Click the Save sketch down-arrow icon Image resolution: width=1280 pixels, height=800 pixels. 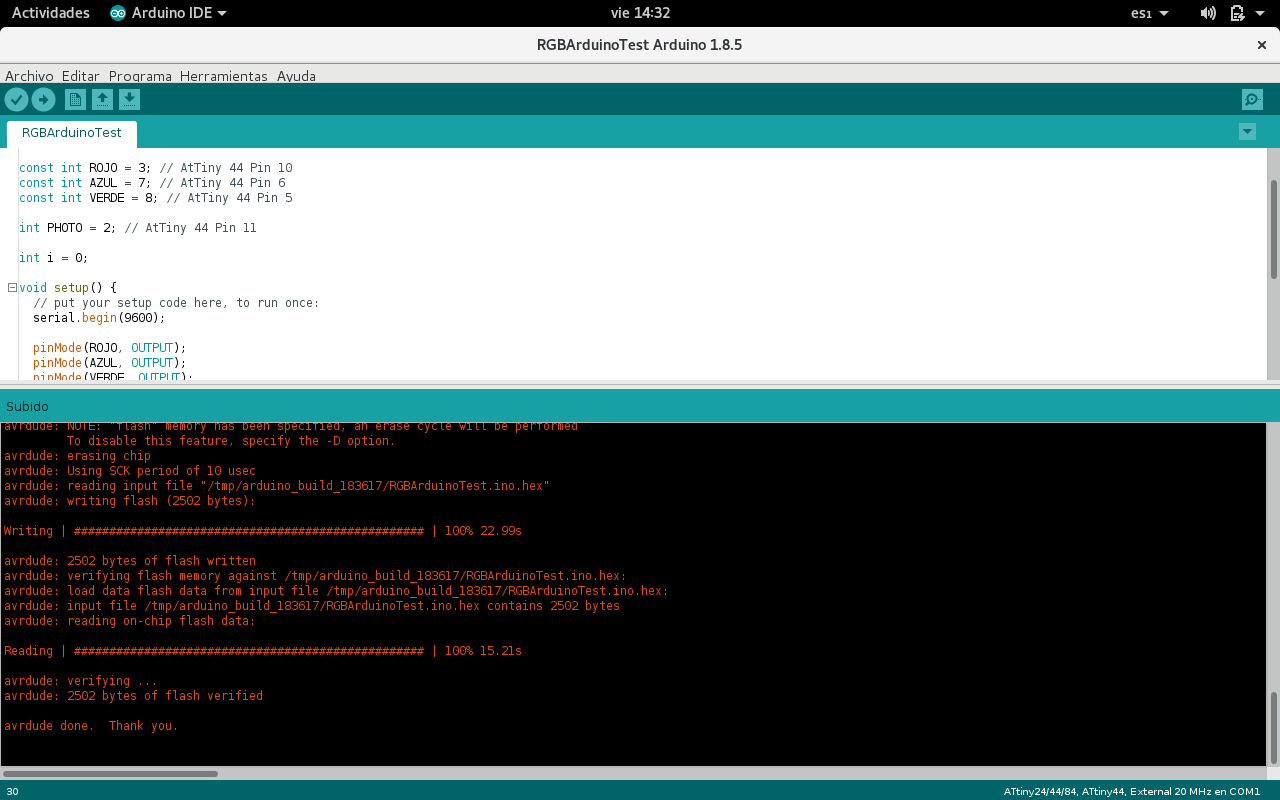(x=129, y=99)
